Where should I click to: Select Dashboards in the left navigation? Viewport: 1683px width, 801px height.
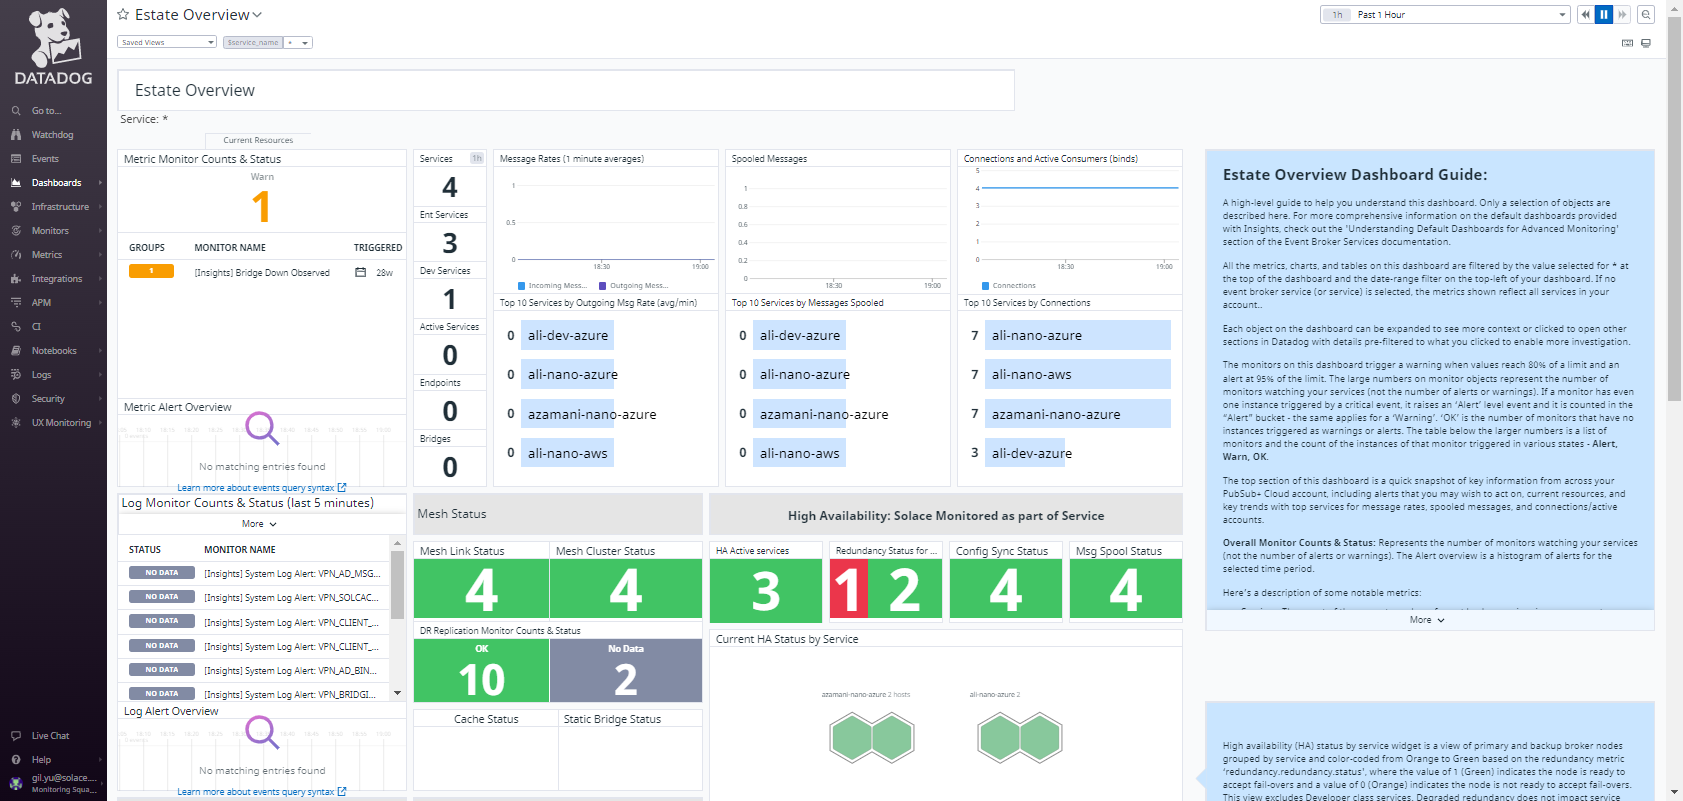coord(56,183)
